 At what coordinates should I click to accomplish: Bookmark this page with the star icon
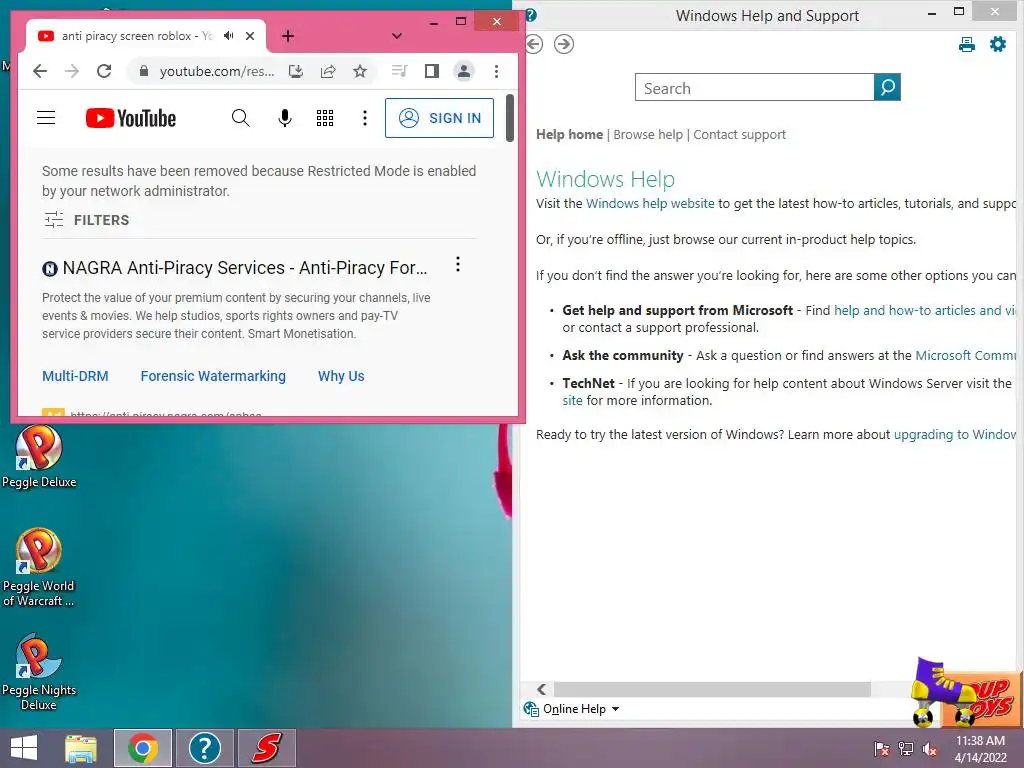tap(360, 71)
